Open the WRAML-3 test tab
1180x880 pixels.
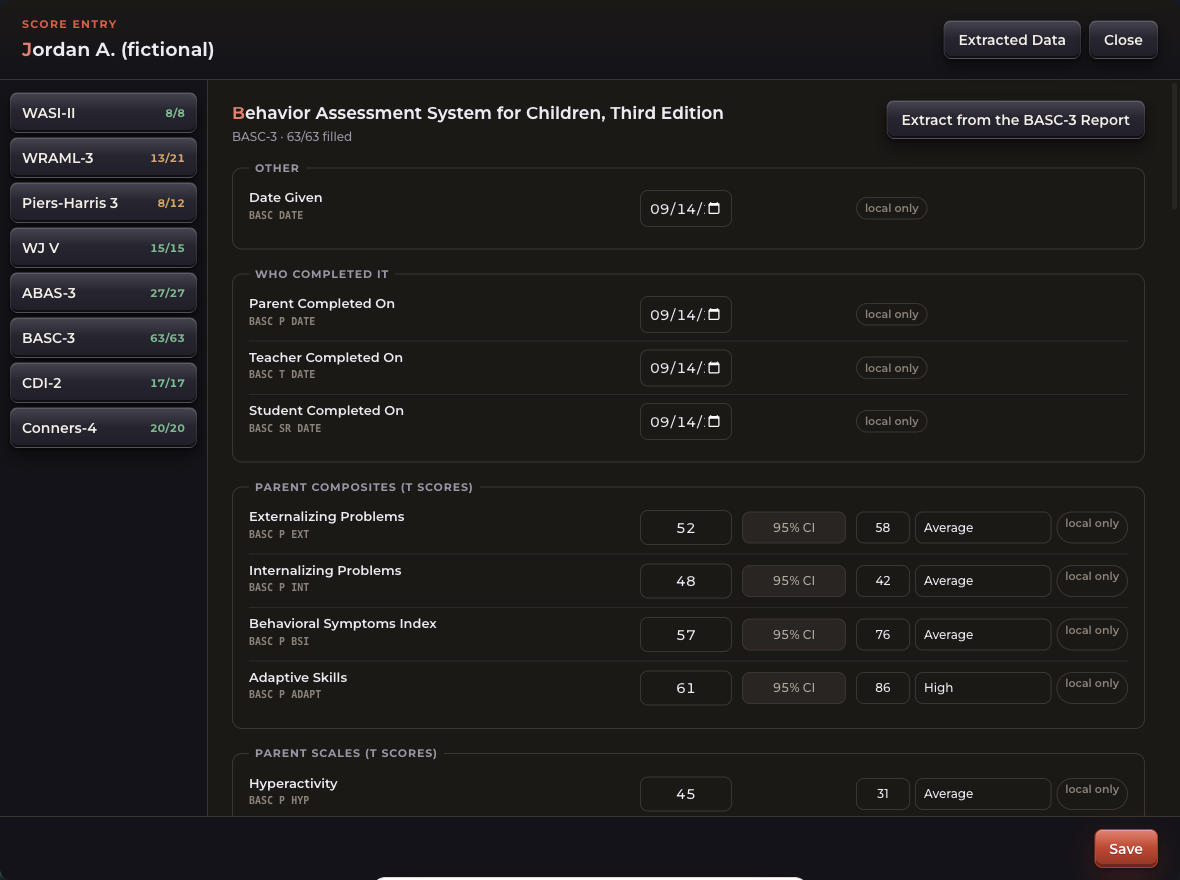click(103, 158)
